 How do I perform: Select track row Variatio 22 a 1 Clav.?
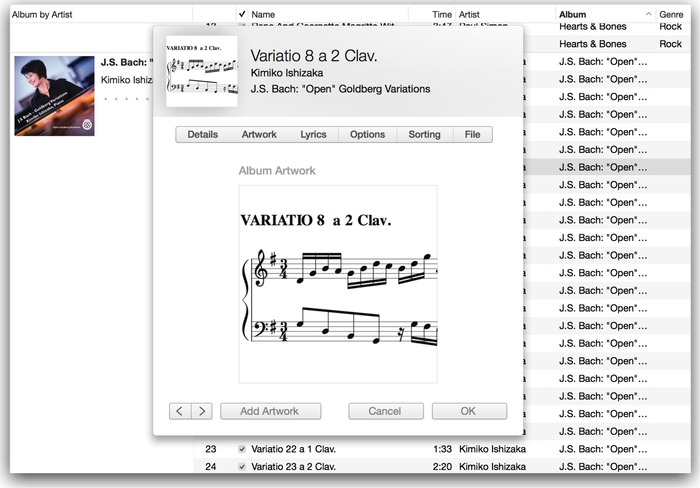point(442,449)
